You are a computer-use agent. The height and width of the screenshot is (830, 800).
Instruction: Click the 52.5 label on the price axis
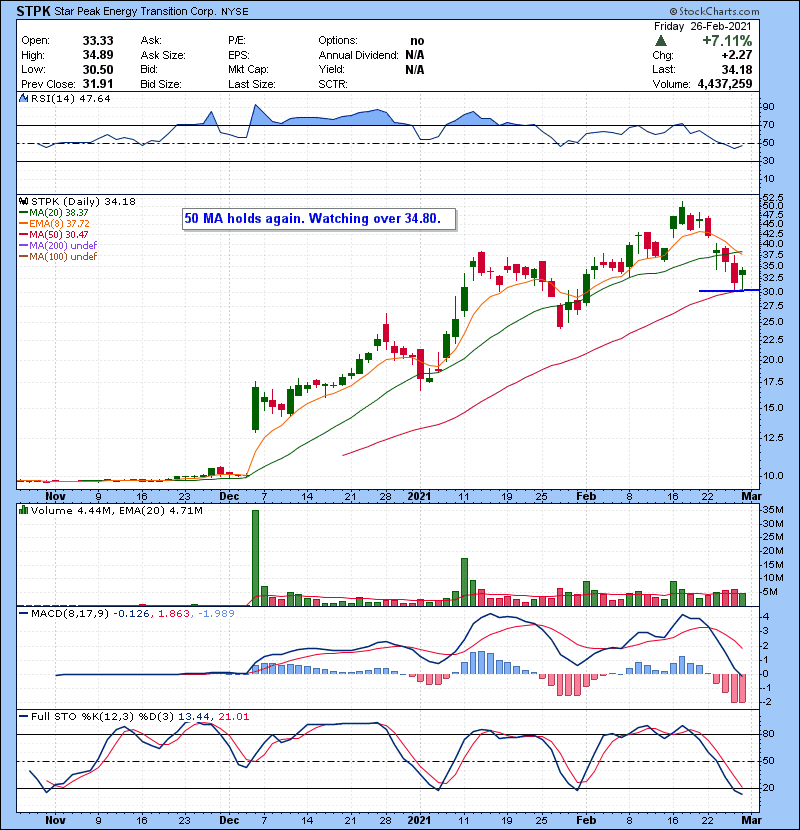(x=772, y=197)
